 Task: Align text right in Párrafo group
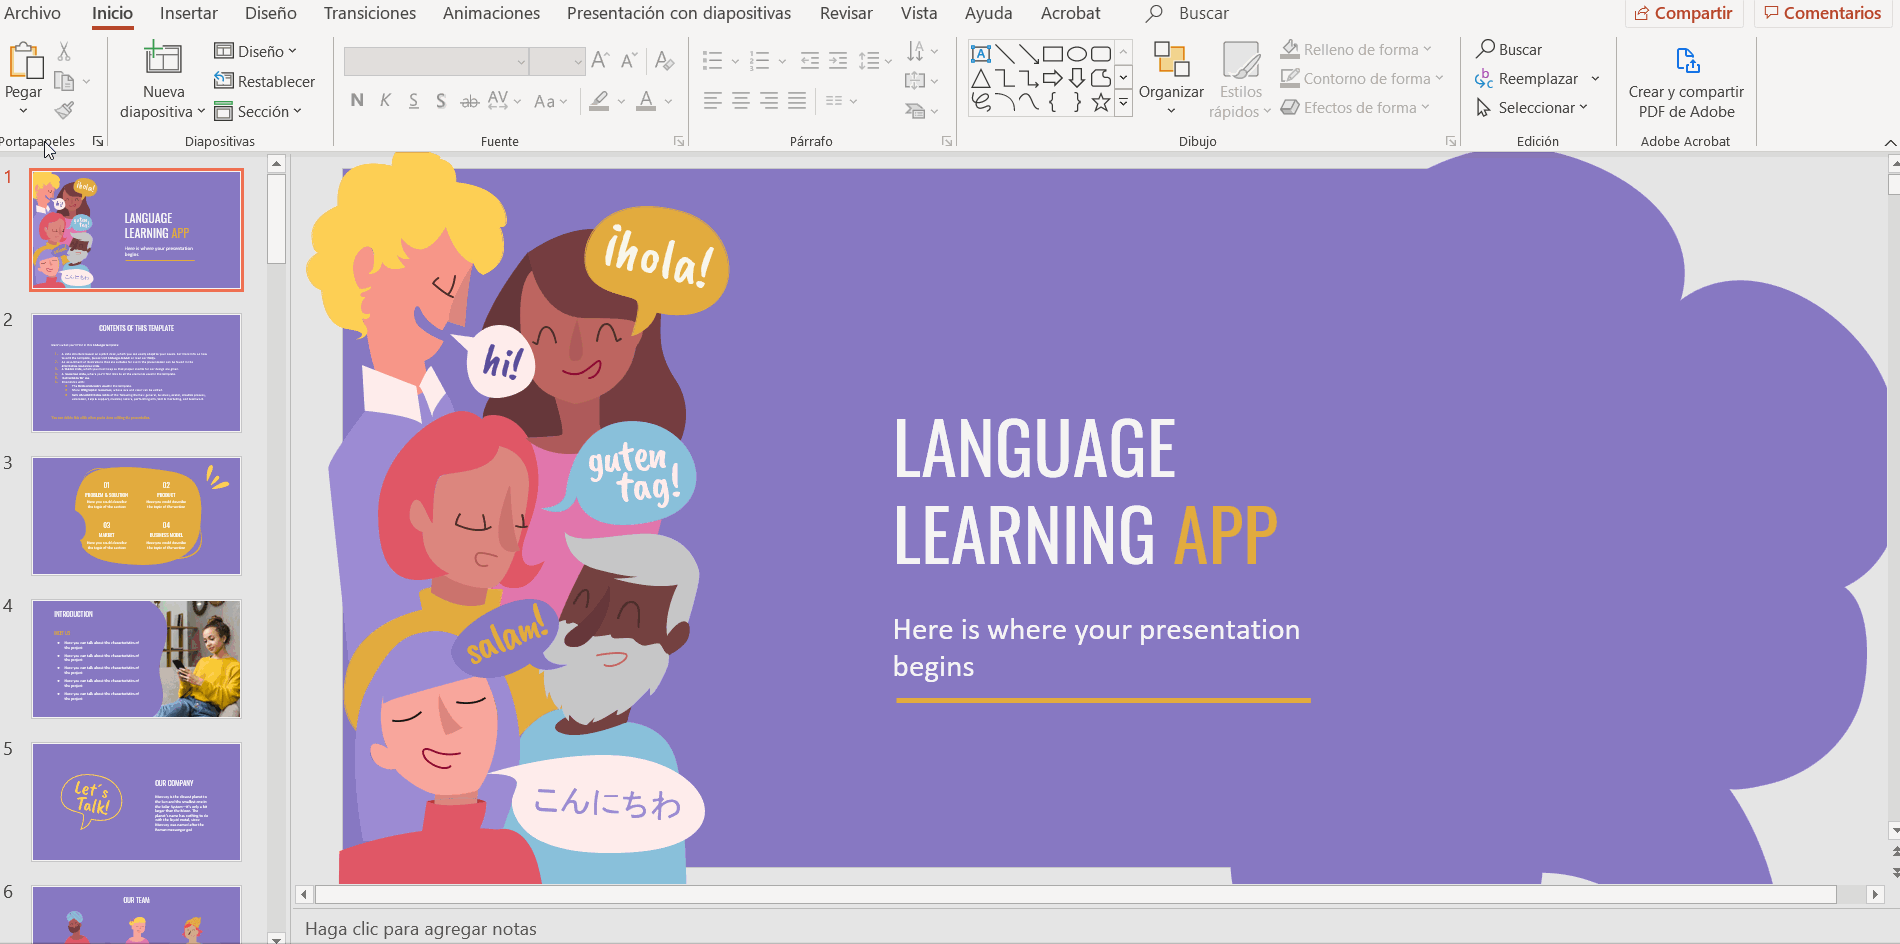(769, 100)
